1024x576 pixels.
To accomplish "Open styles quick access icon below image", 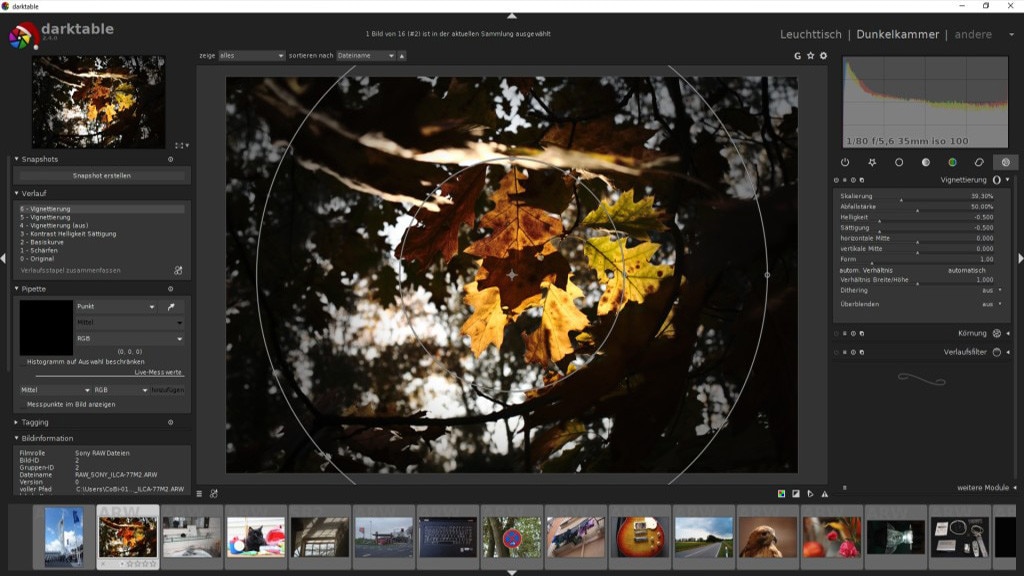I will click(214, 494).
